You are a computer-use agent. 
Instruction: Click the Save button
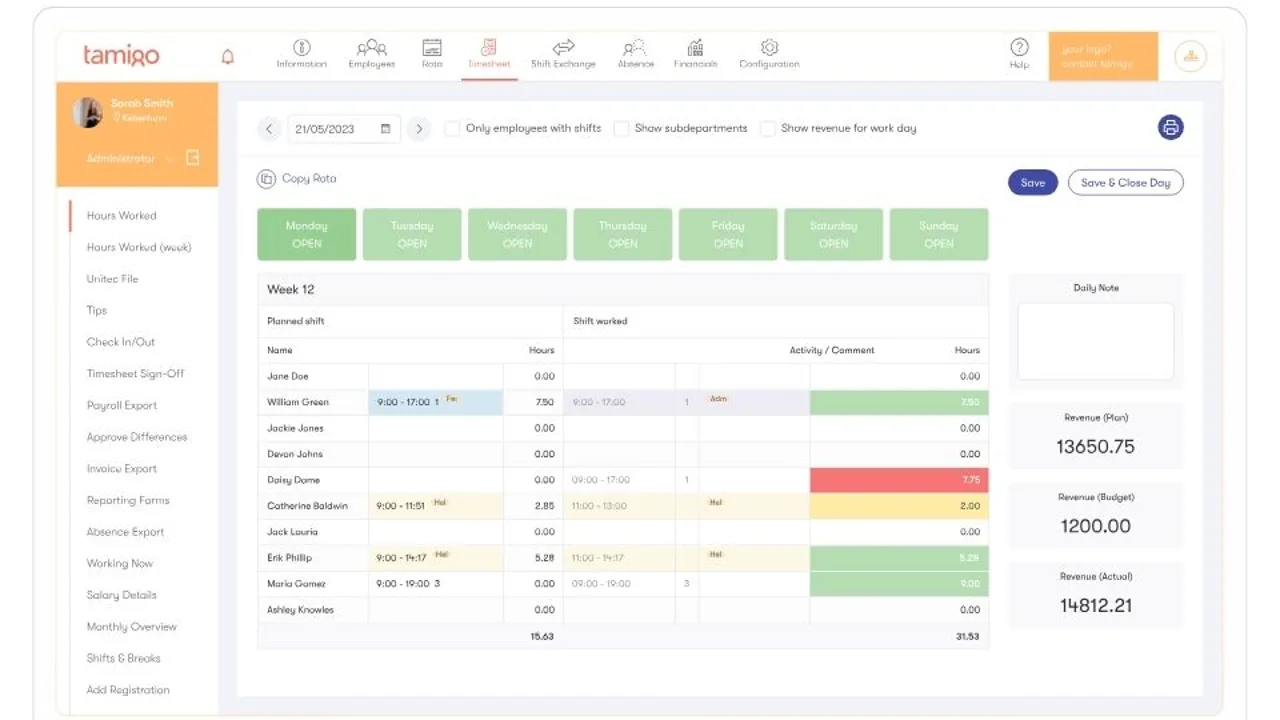coord(1032,183)
